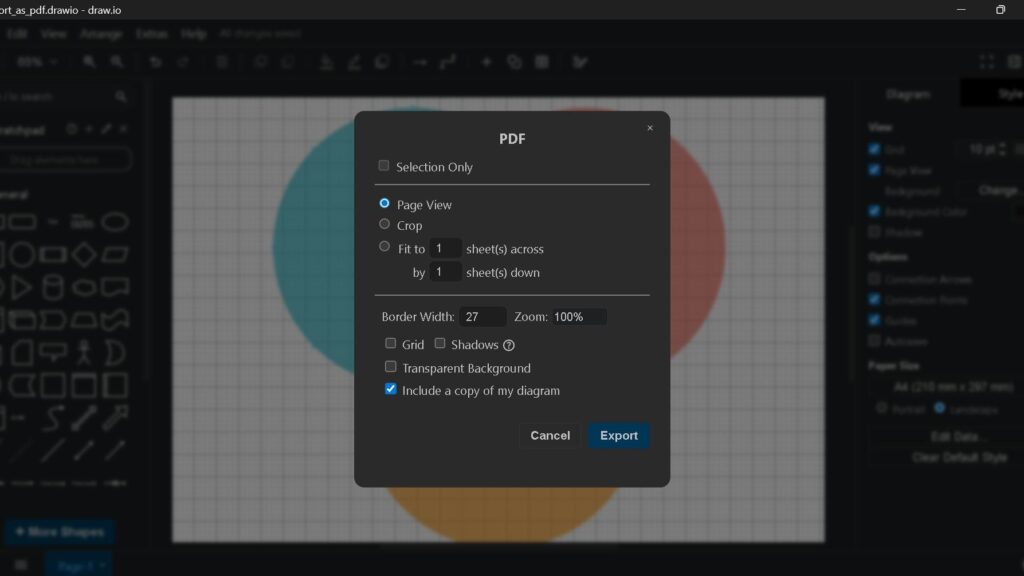Viewport: 1024px width, 576px height.
Task: Click the search magnifier in the shapes panel
Action: [121, 97]
